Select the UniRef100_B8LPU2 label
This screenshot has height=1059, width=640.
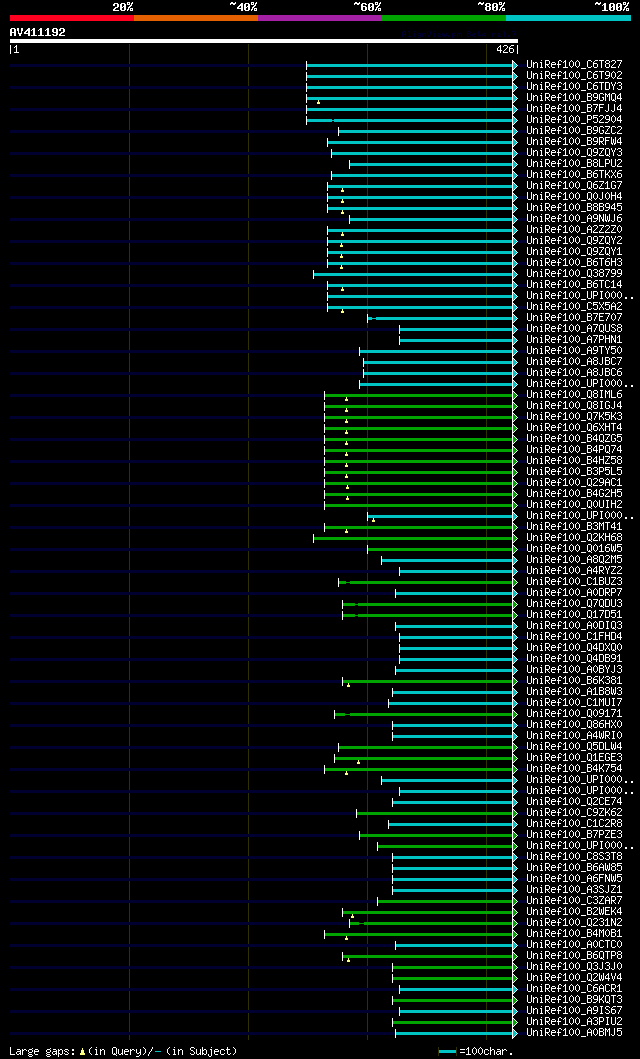(x=575, y=164)
